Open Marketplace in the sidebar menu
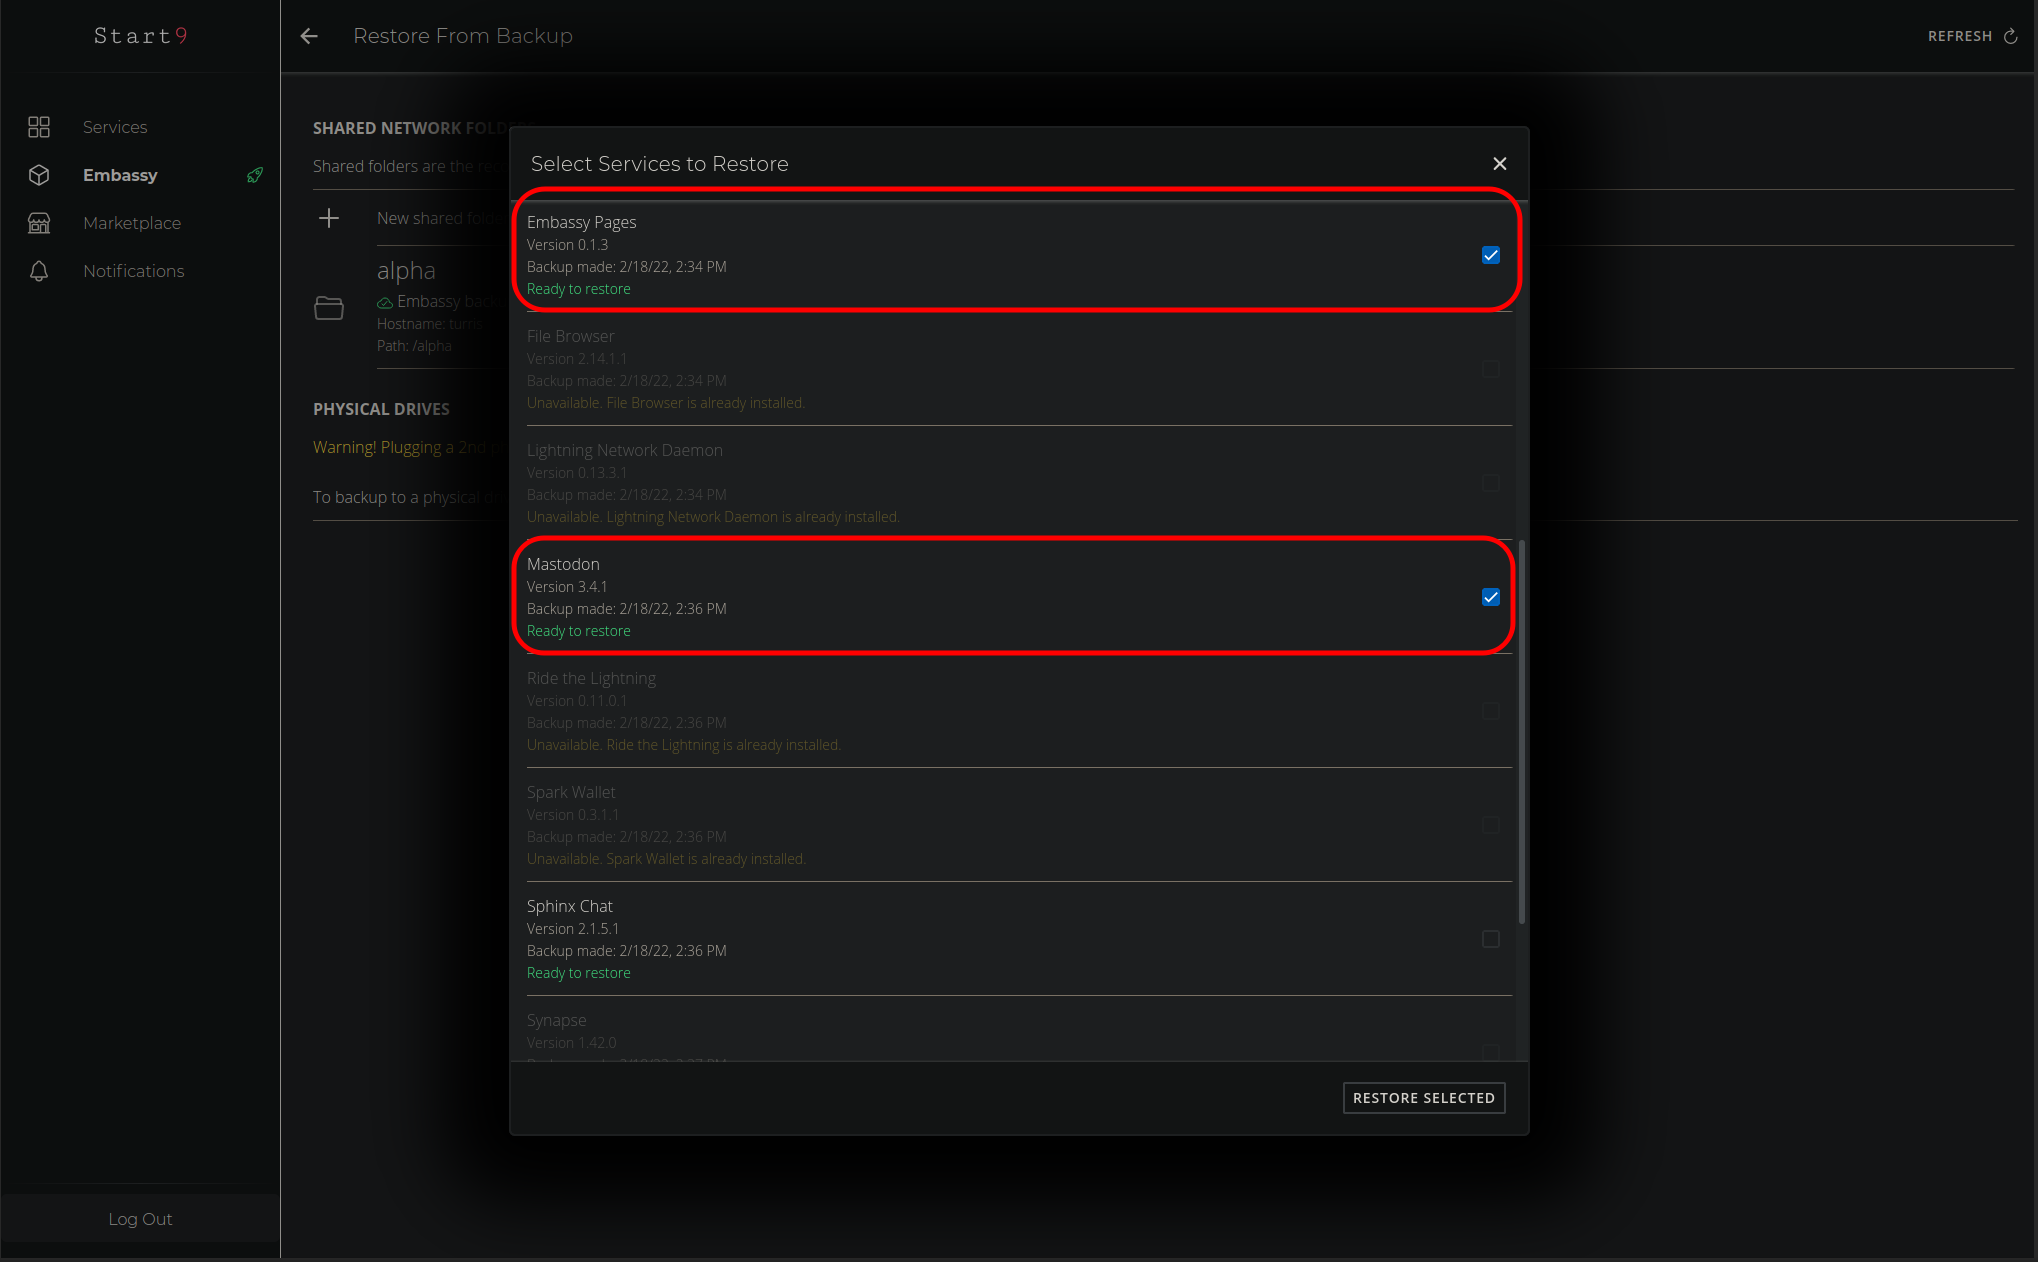This screenshot has height=1262, width=2038. pos(132,223)
